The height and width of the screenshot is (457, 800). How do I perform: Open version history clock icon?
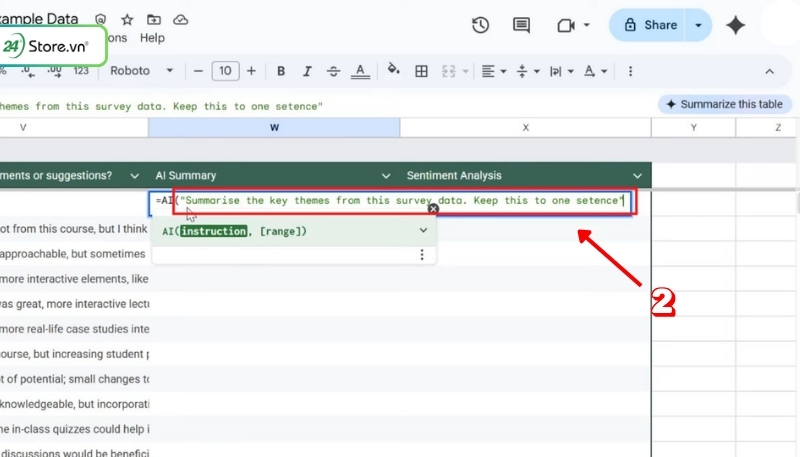480,25
